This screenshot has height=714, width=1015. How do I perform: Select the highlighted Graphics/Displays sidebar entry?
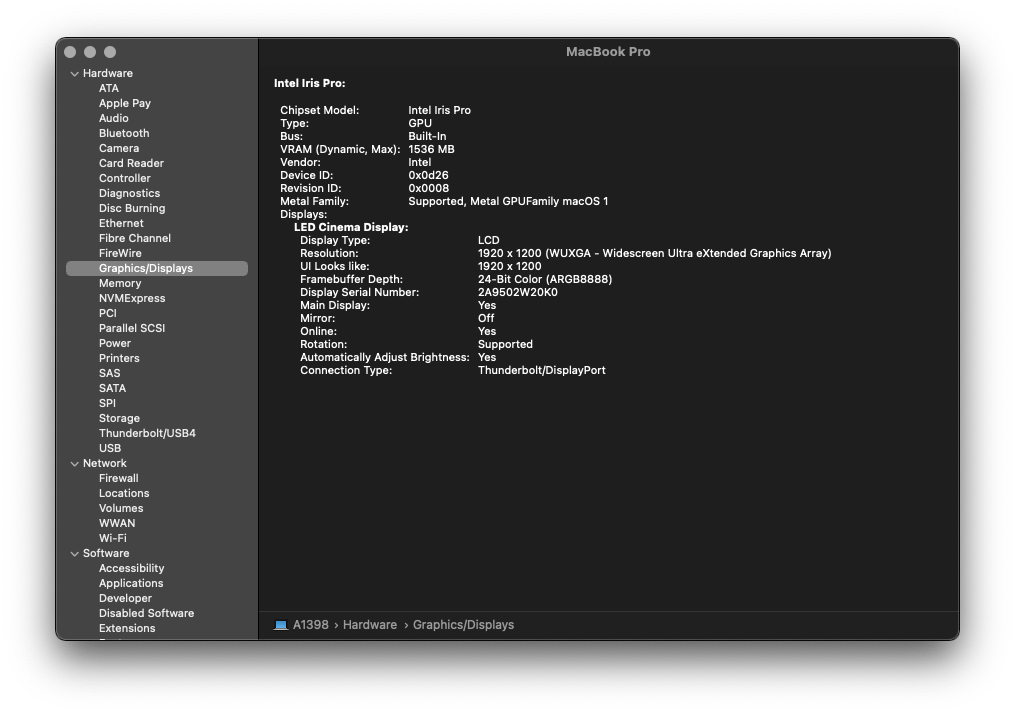point(157,268)
